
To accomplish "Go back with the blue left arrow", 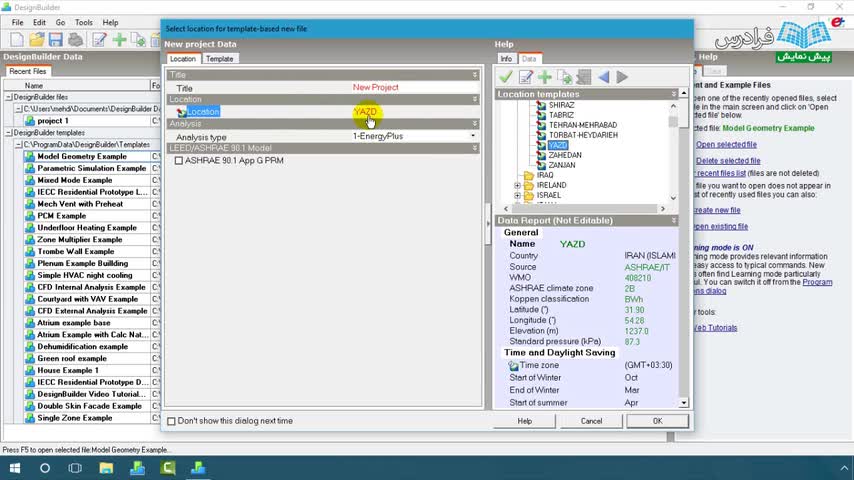I will point(603,77).
